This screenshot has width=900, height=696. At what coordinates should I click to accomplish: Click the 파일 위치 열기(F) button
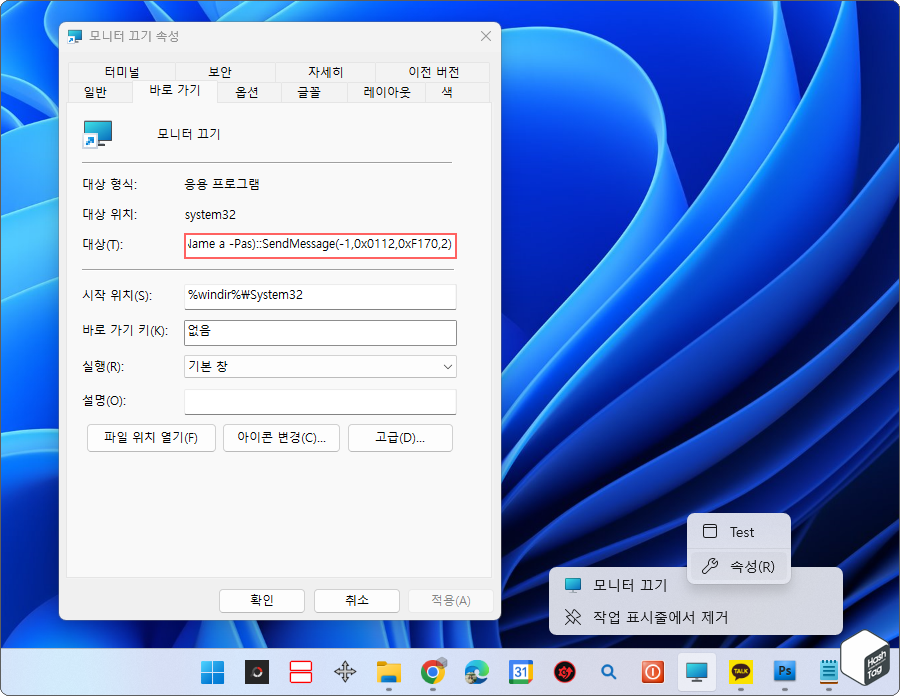[x=151, y=437]
